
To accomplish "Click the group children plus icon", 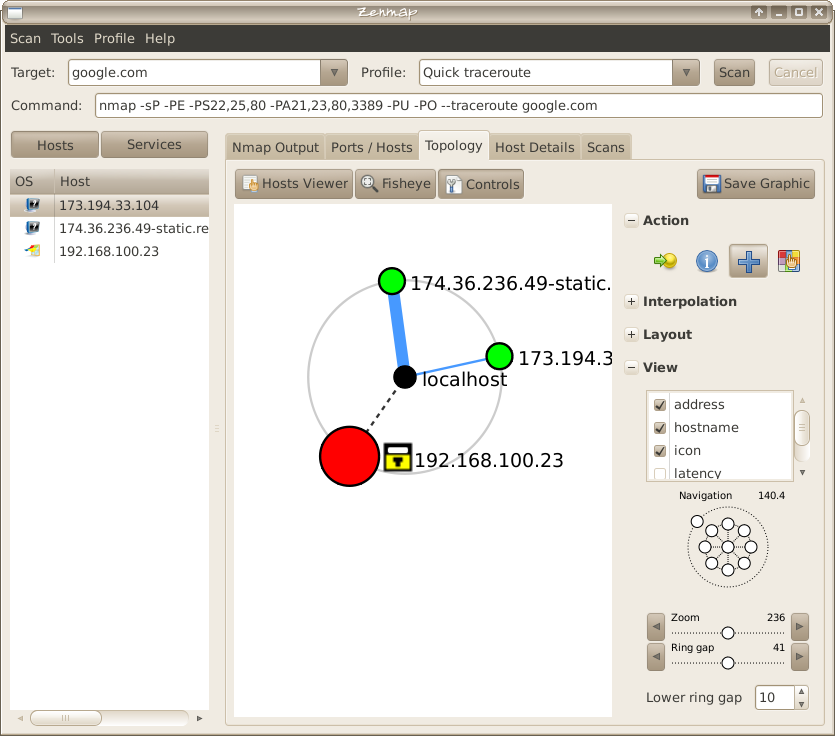I will pos(748,261).
